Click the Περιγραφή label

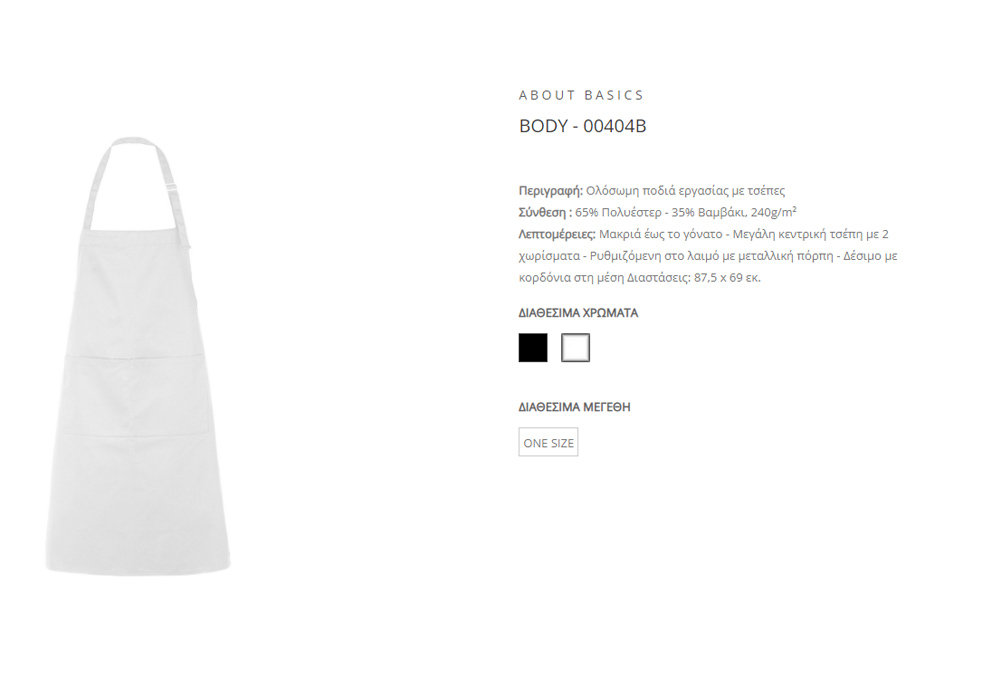[x=550, y=191]
